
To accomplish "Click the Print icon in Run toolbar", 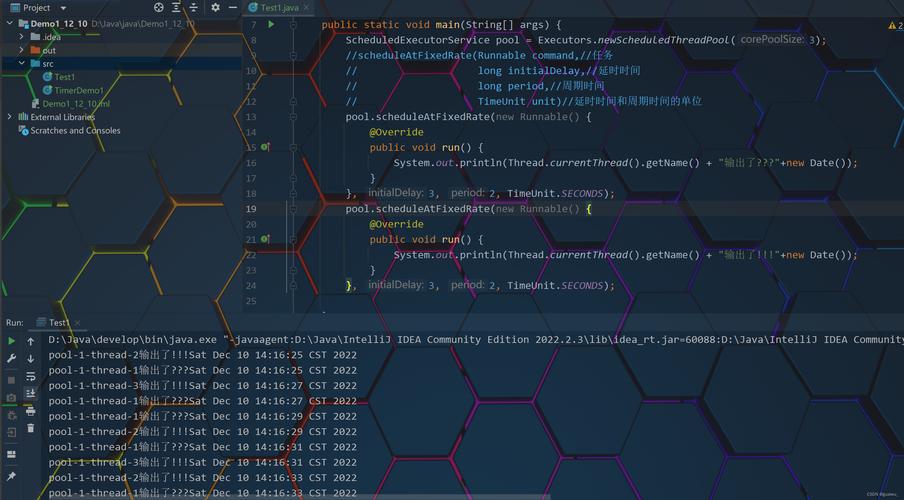I will pyautogui.click(x=30, y=411).
